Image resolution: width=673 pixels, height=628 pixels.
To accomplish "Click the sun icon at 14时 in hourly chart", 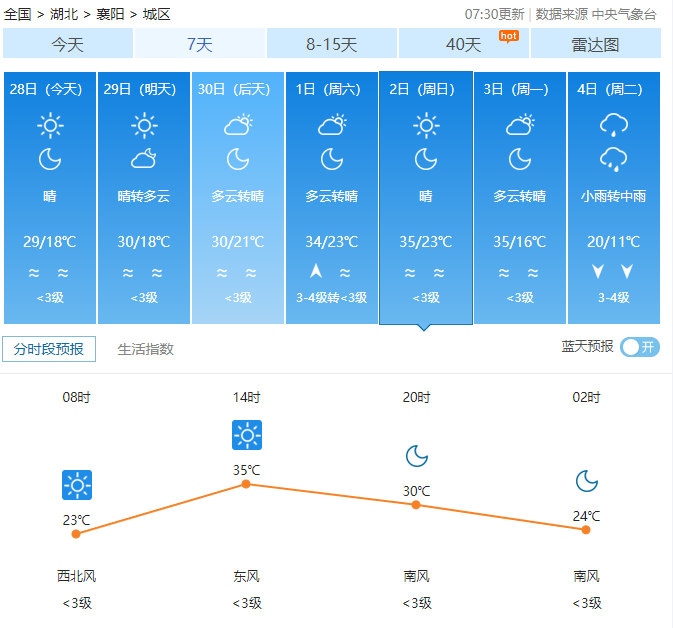I will coord(247,435).
